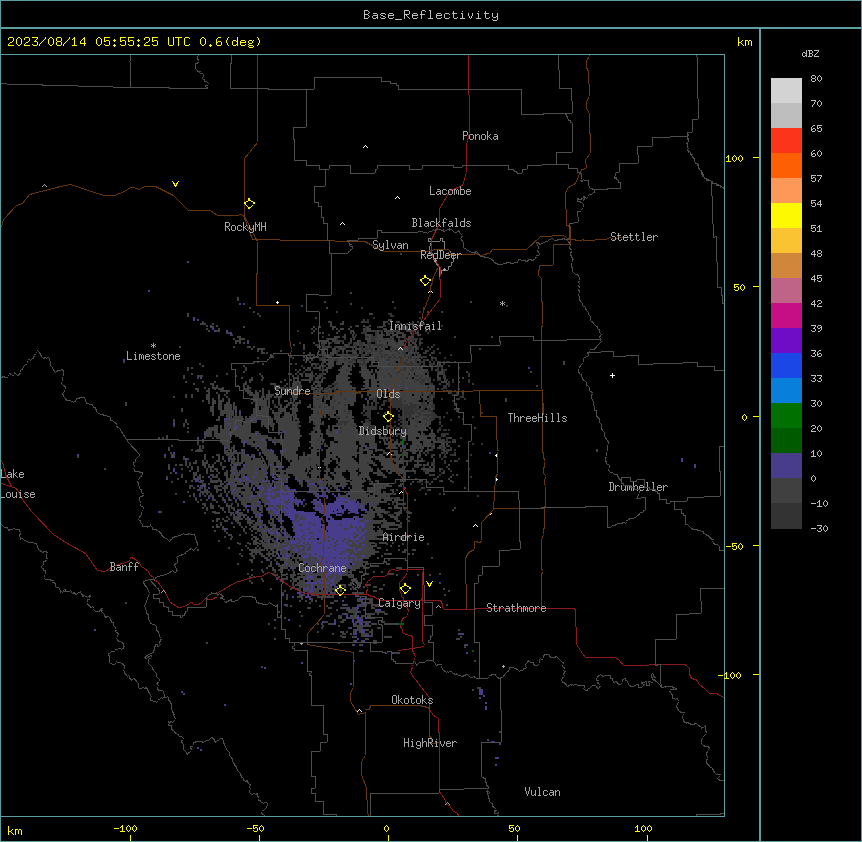Image resolution: width=862 pixels, height=842 pixels.
Task: Pick the light blue 33 dBZ swatch
Action: point(786,391)
